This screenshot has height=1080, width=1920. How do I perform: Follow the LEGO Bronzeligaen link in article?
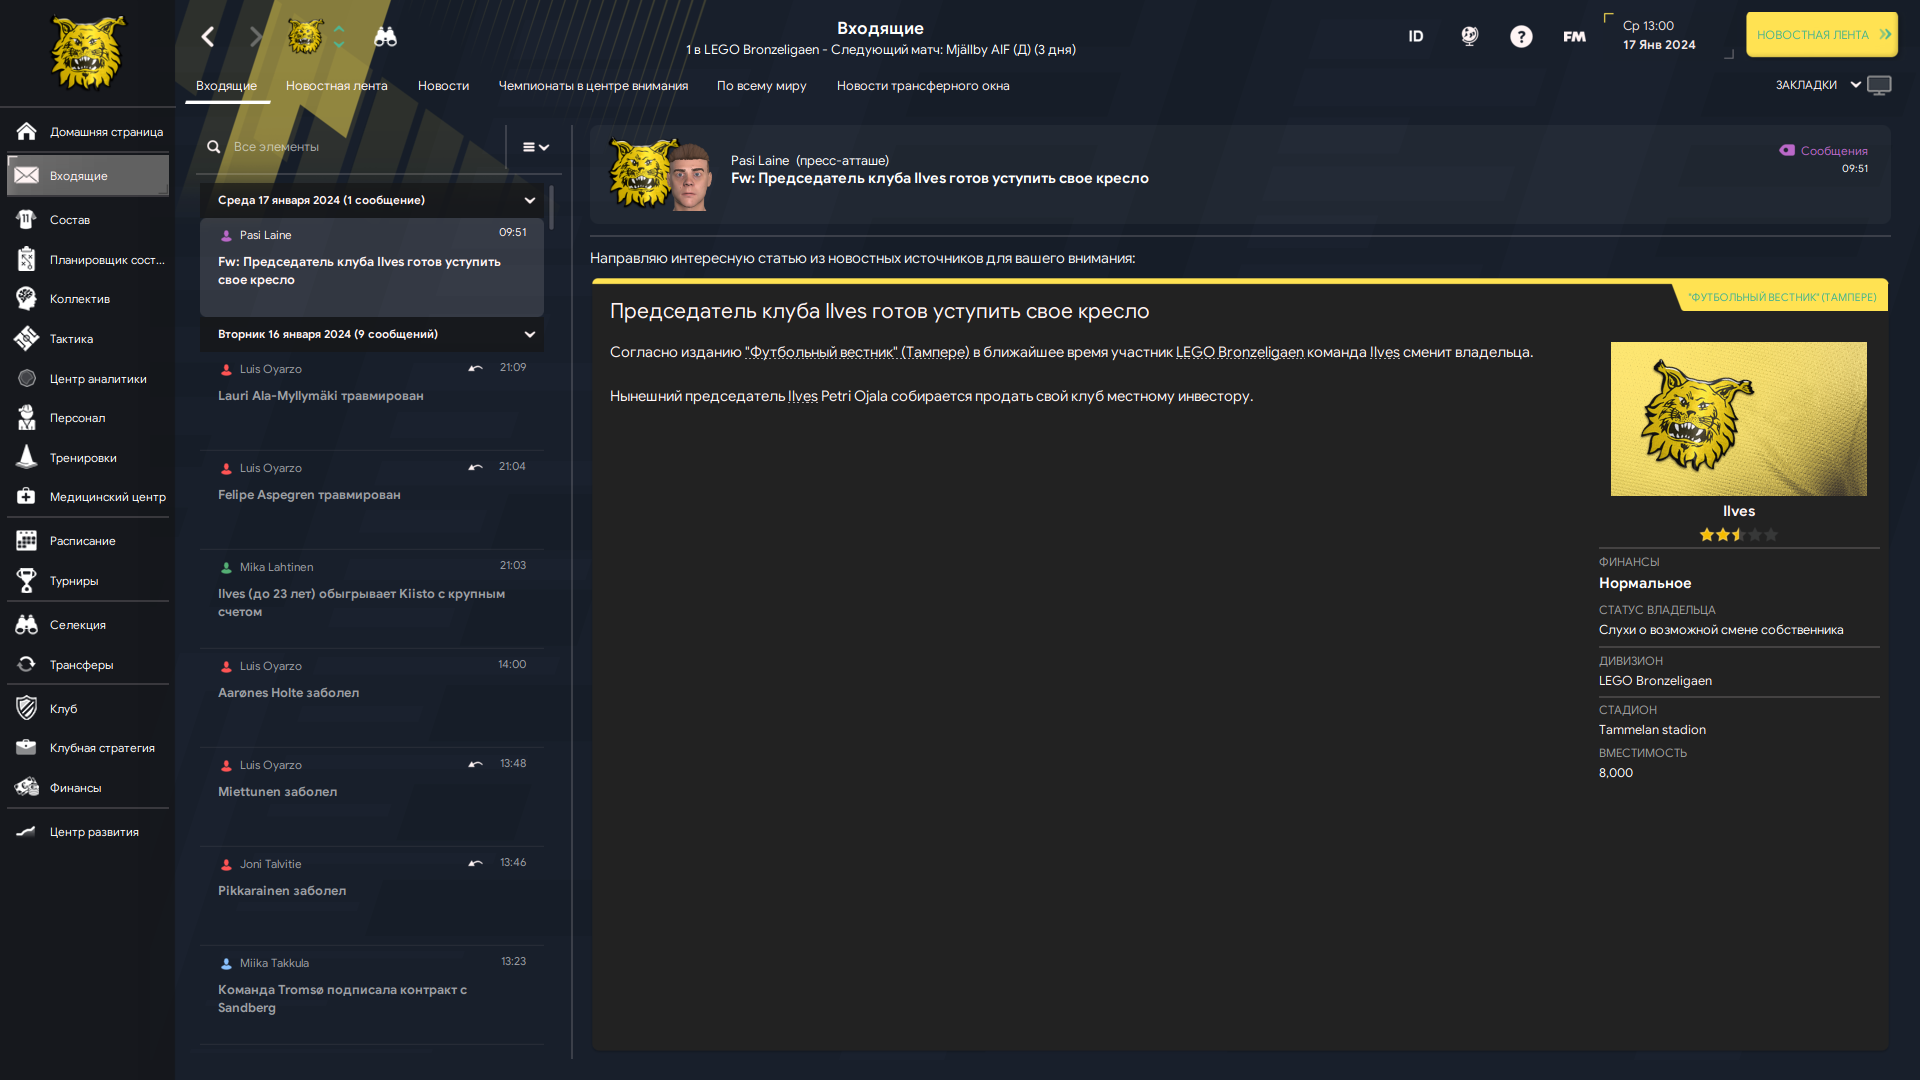pyautogui.click(x=1240, y=352)
